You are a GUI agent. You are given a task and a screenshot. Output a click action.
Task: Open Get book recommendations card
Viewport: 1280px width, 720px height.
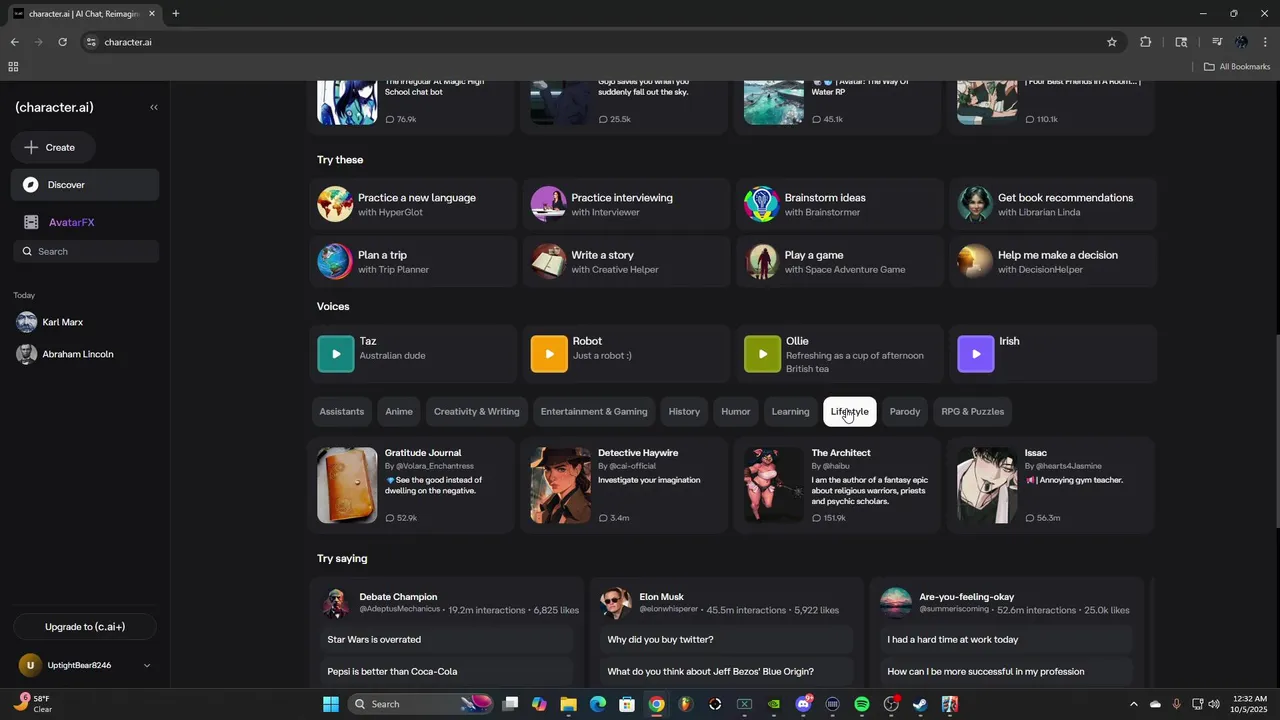[x=1053, y=204]
